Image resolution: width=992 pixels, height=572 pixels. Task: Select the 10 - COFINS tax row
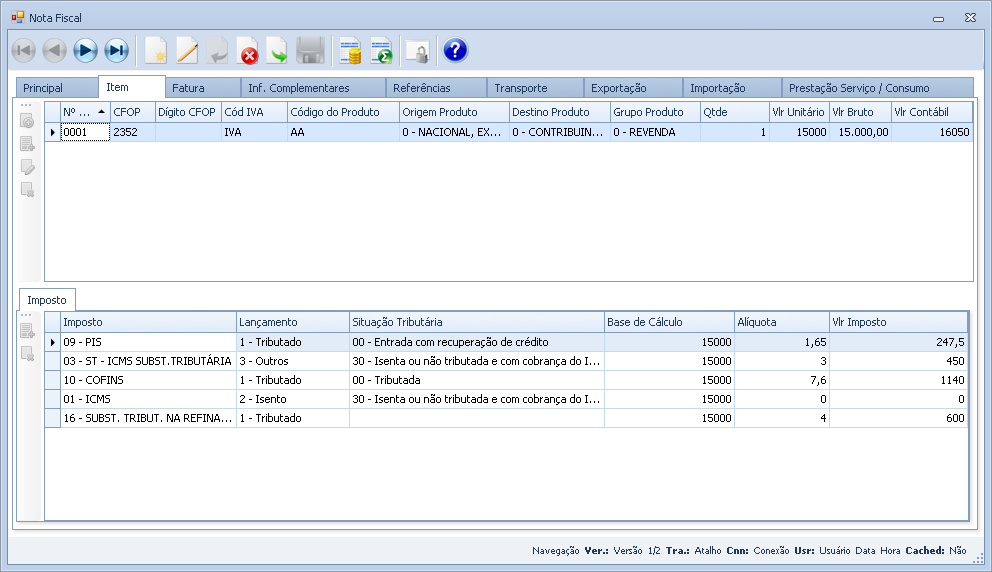click(146, 380)
